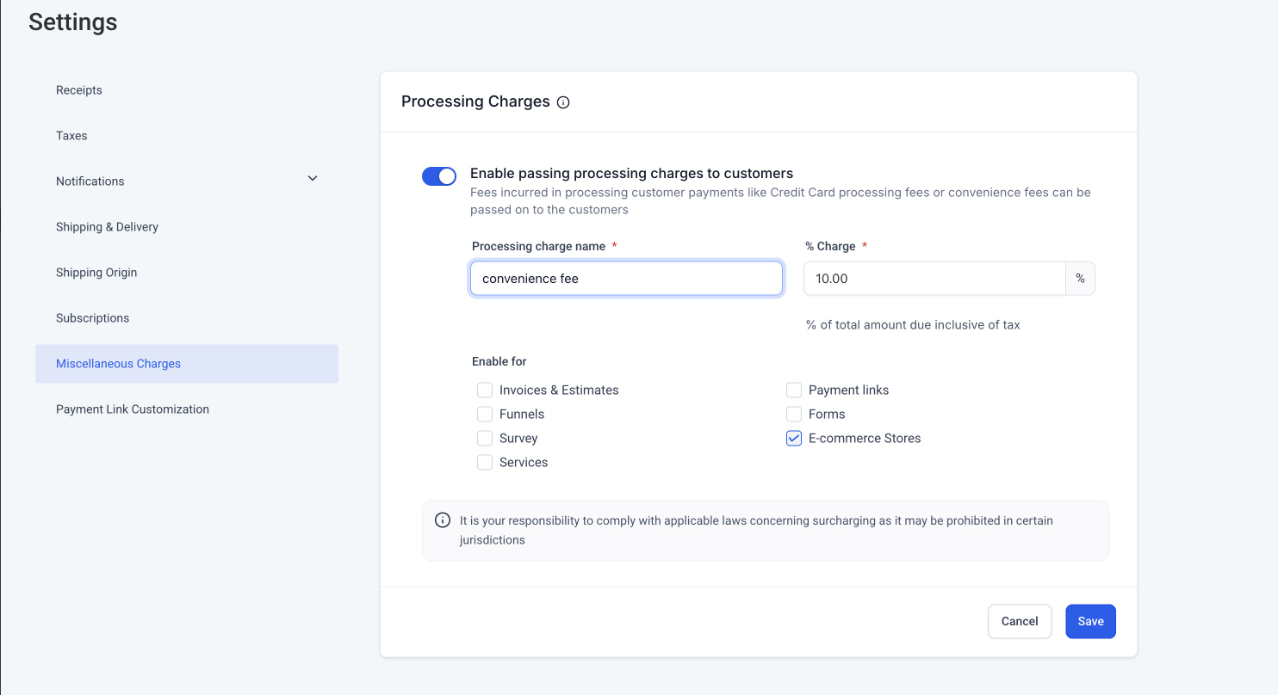The image size is (1278, 695).
Task: Save the processing charges settings
Action: point(1090,621)
